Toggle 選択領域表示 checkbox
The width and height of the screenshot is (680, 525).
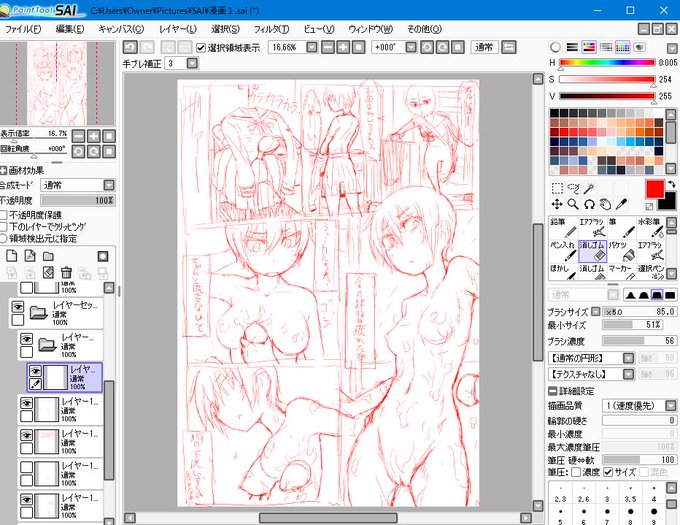[201, 48]
